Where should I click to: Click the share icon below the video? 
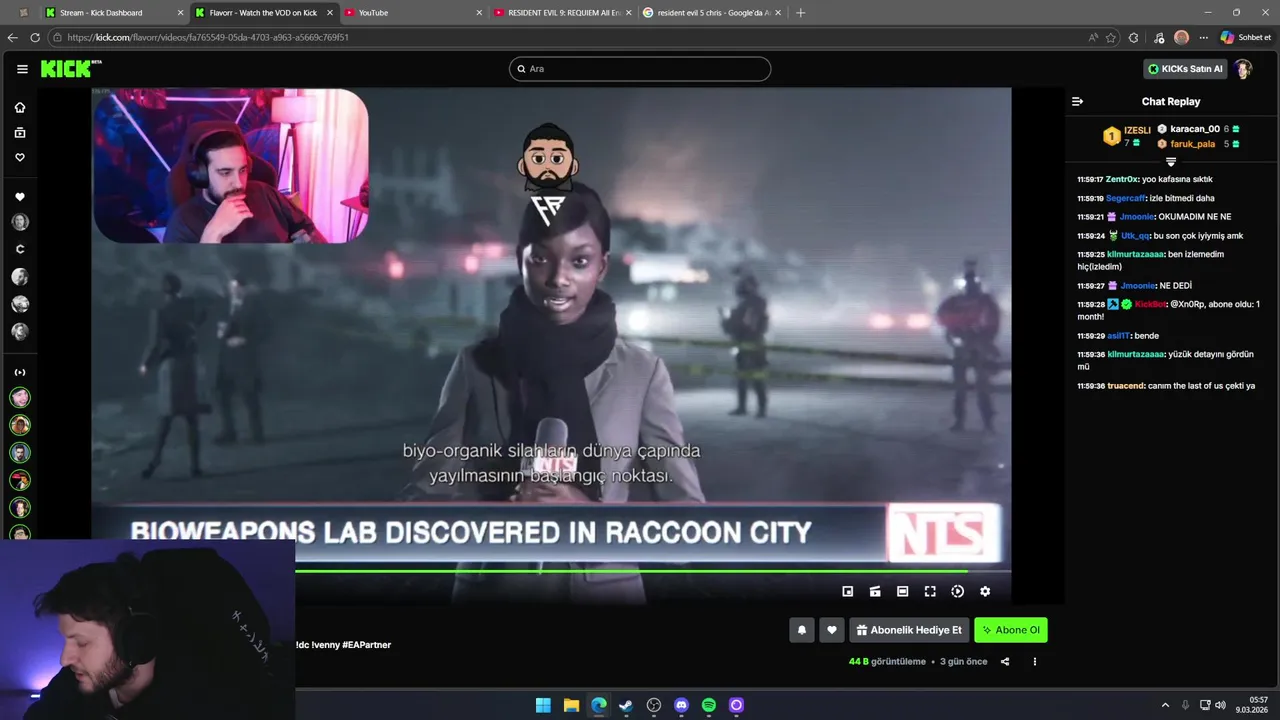[x=1005, y=661]
